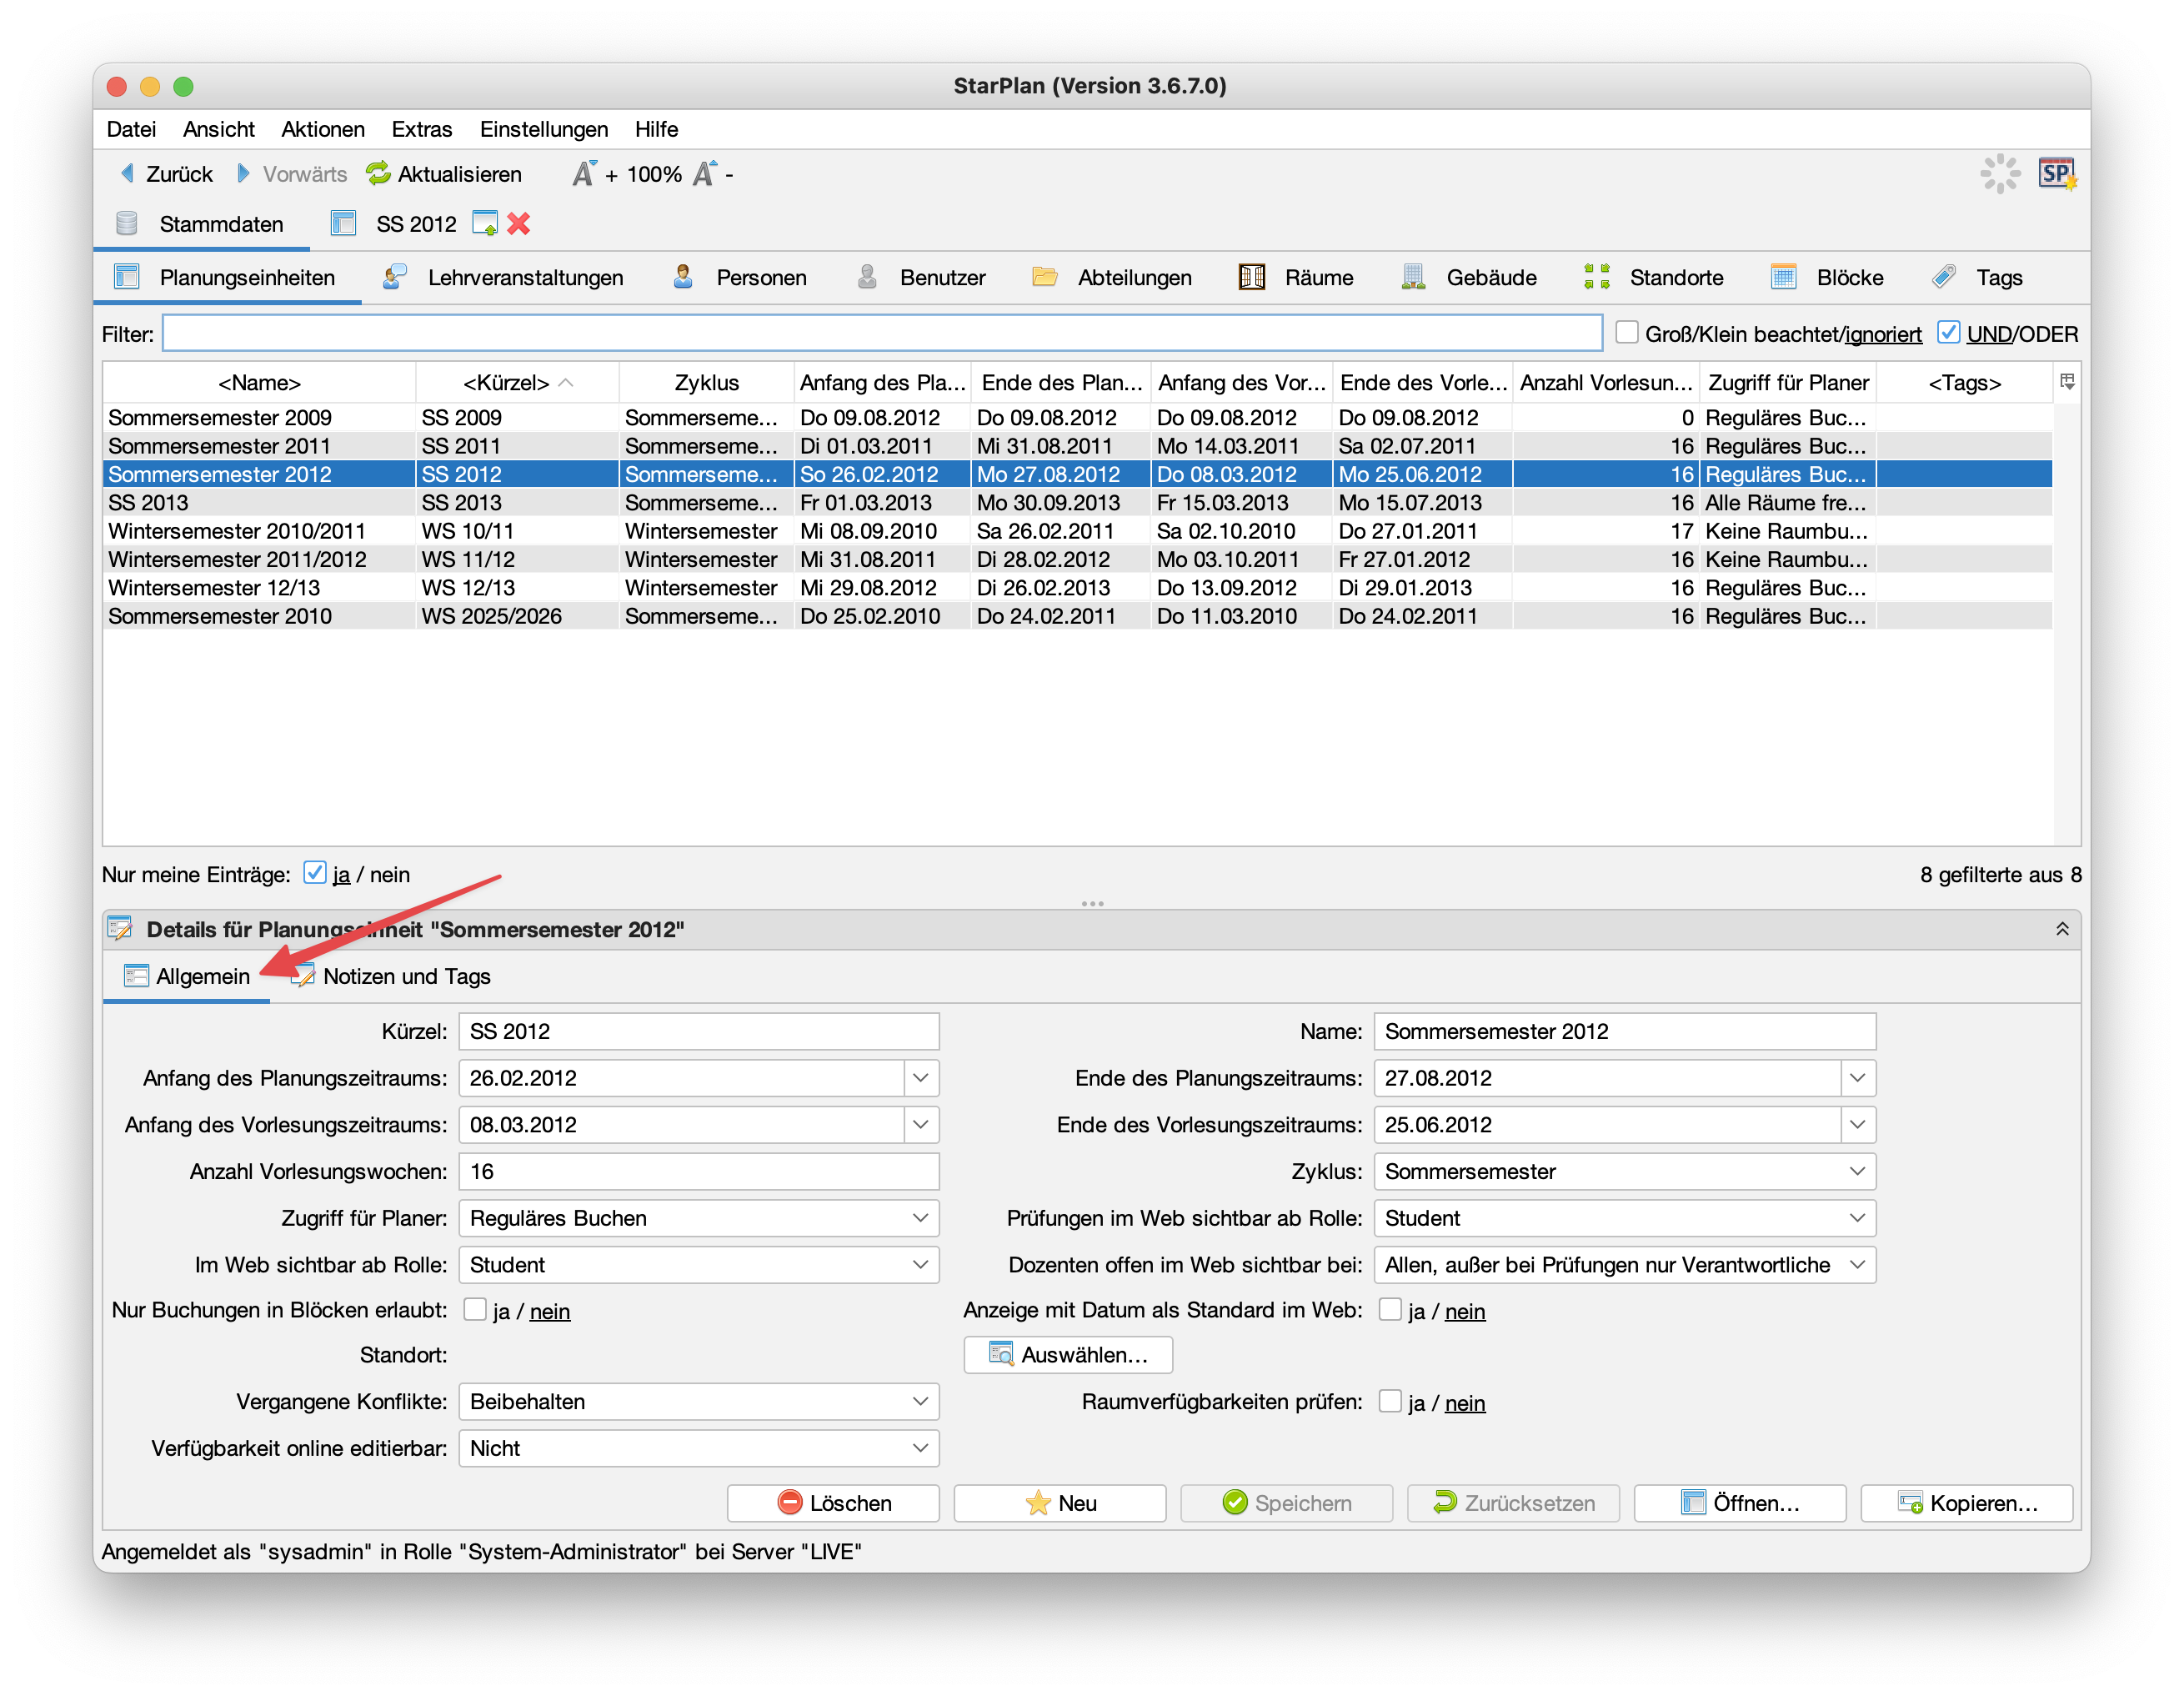Toggle the Groß/Klein beachtet checkbox

[x=1627, y=333]
